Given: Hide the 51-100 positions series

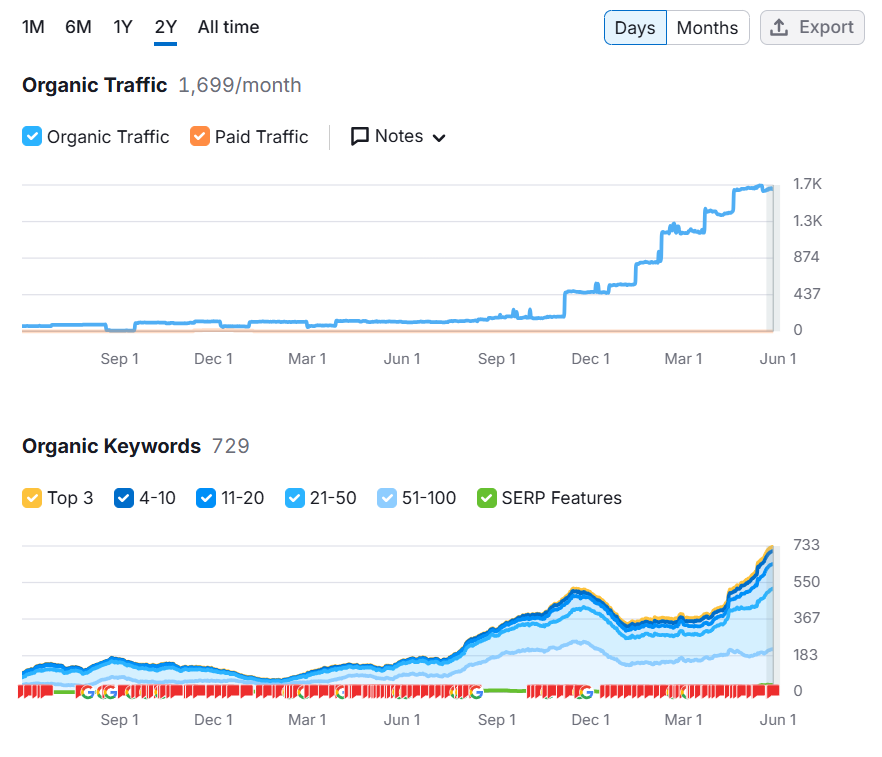Looking at the screenshot, I should 387,498.
